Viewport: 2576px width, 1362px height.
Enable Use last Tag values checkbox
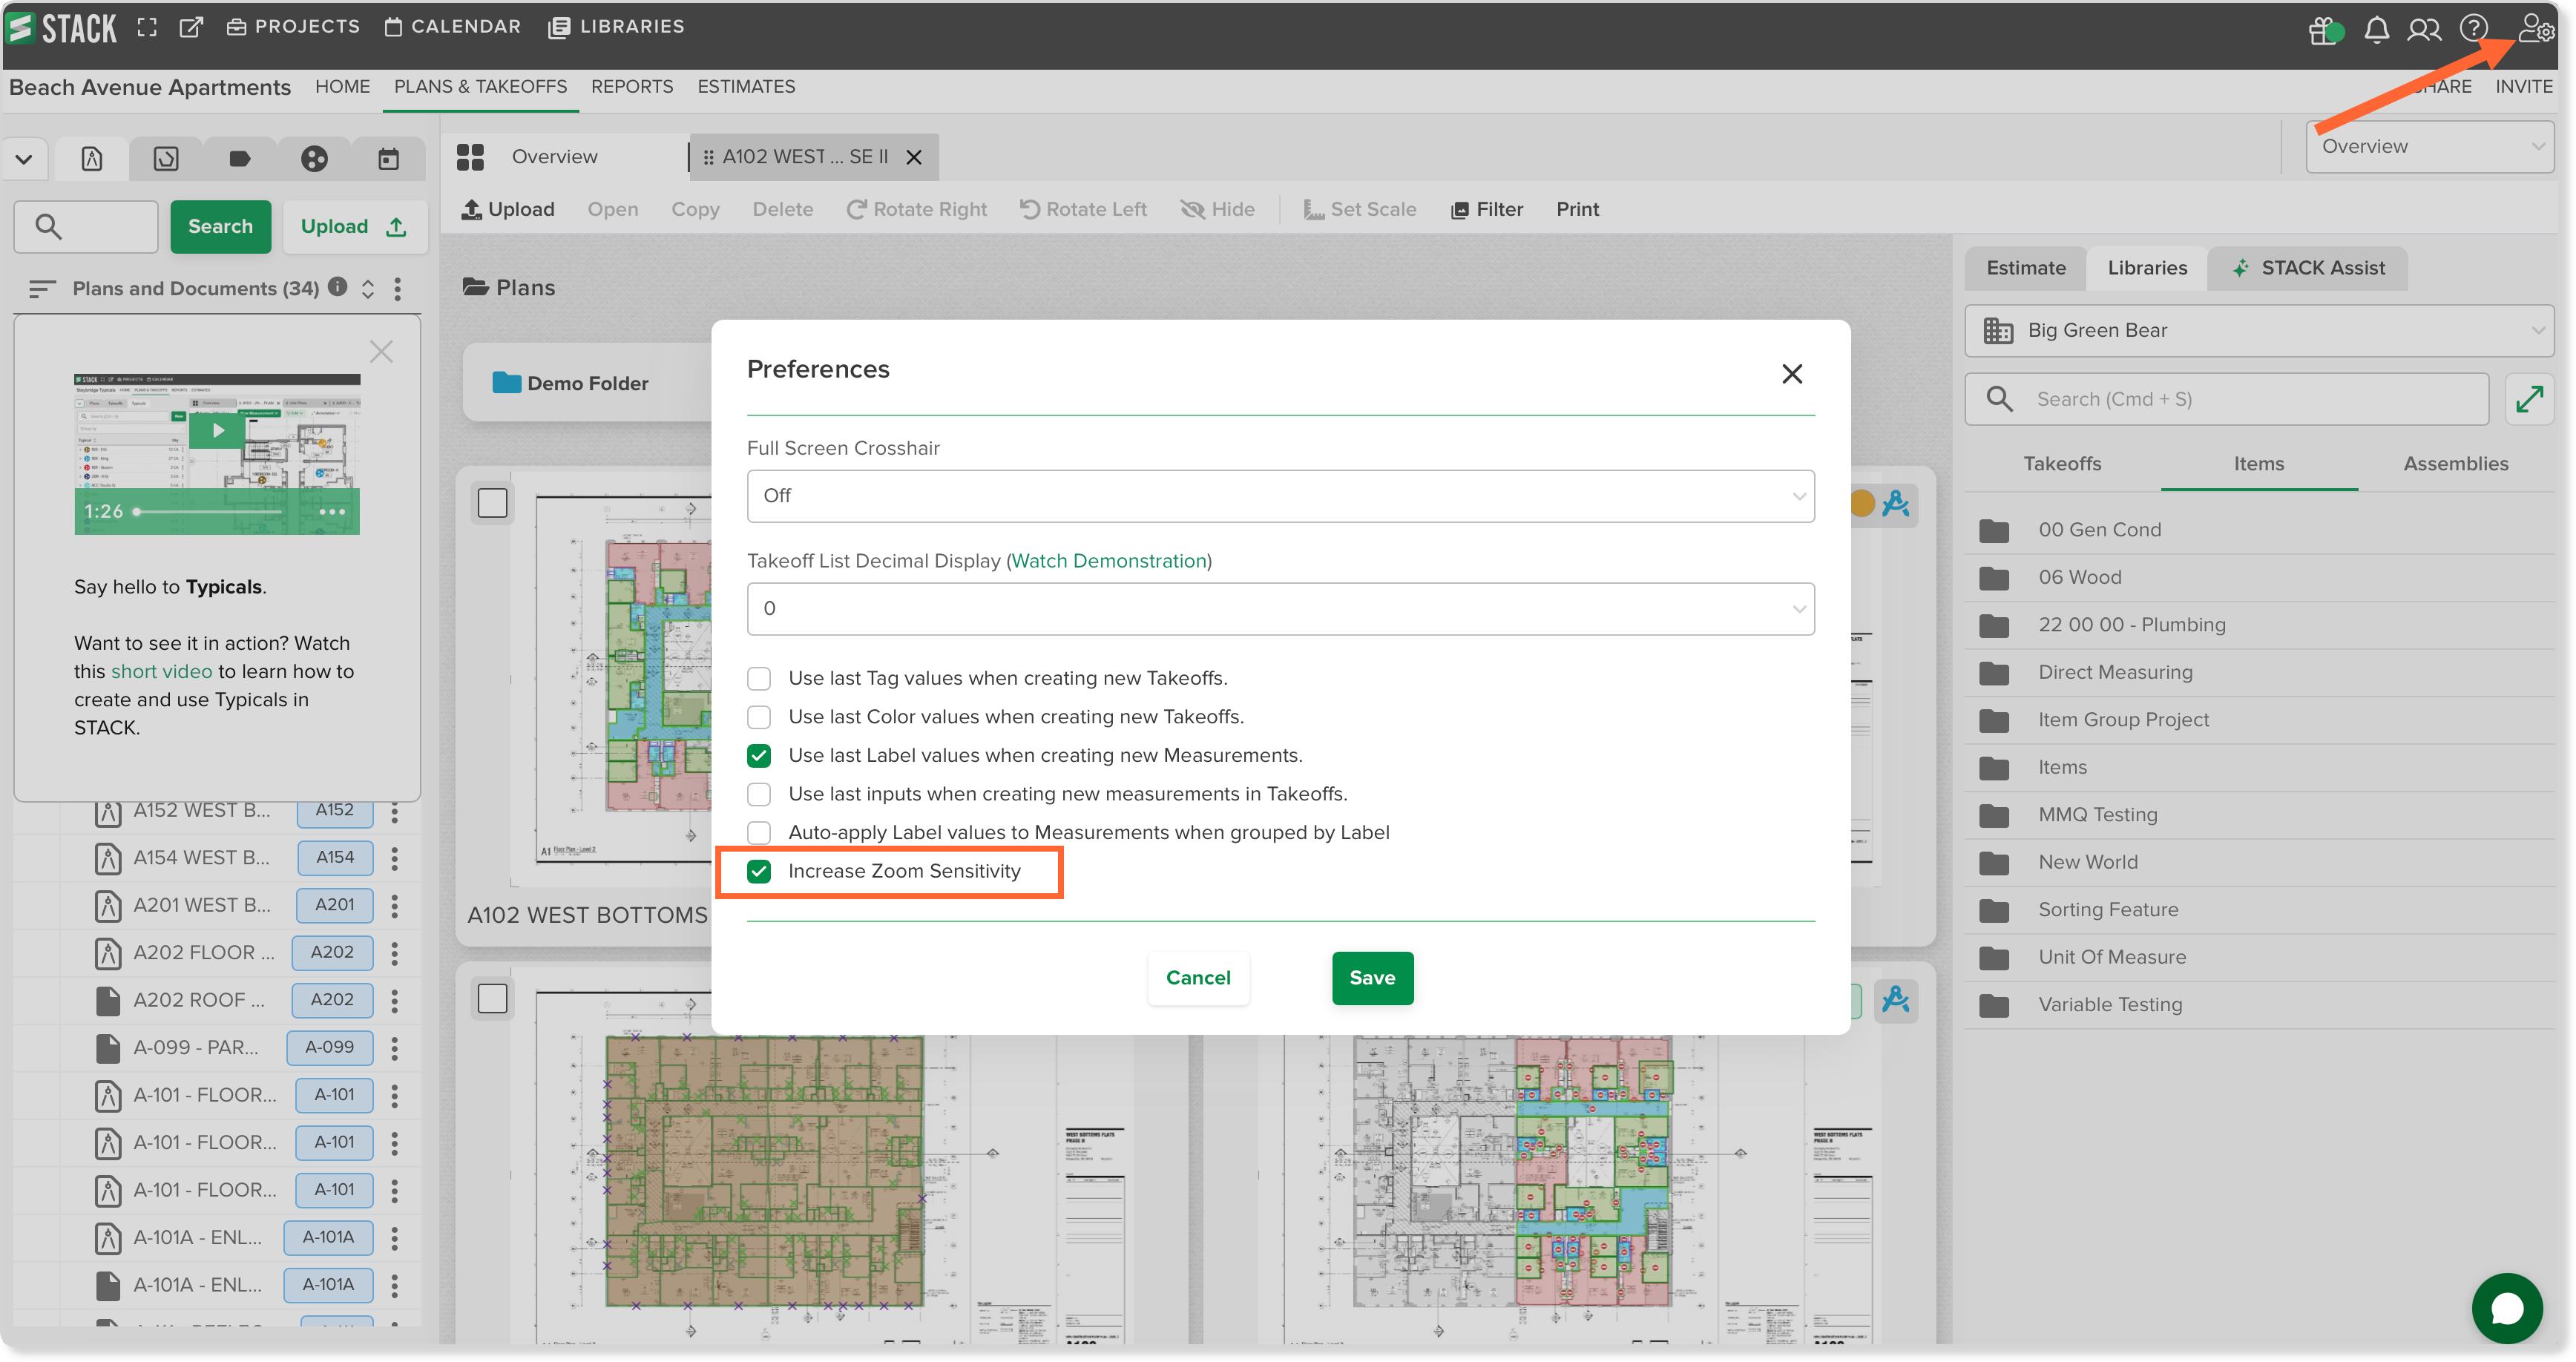pos(759,678)
